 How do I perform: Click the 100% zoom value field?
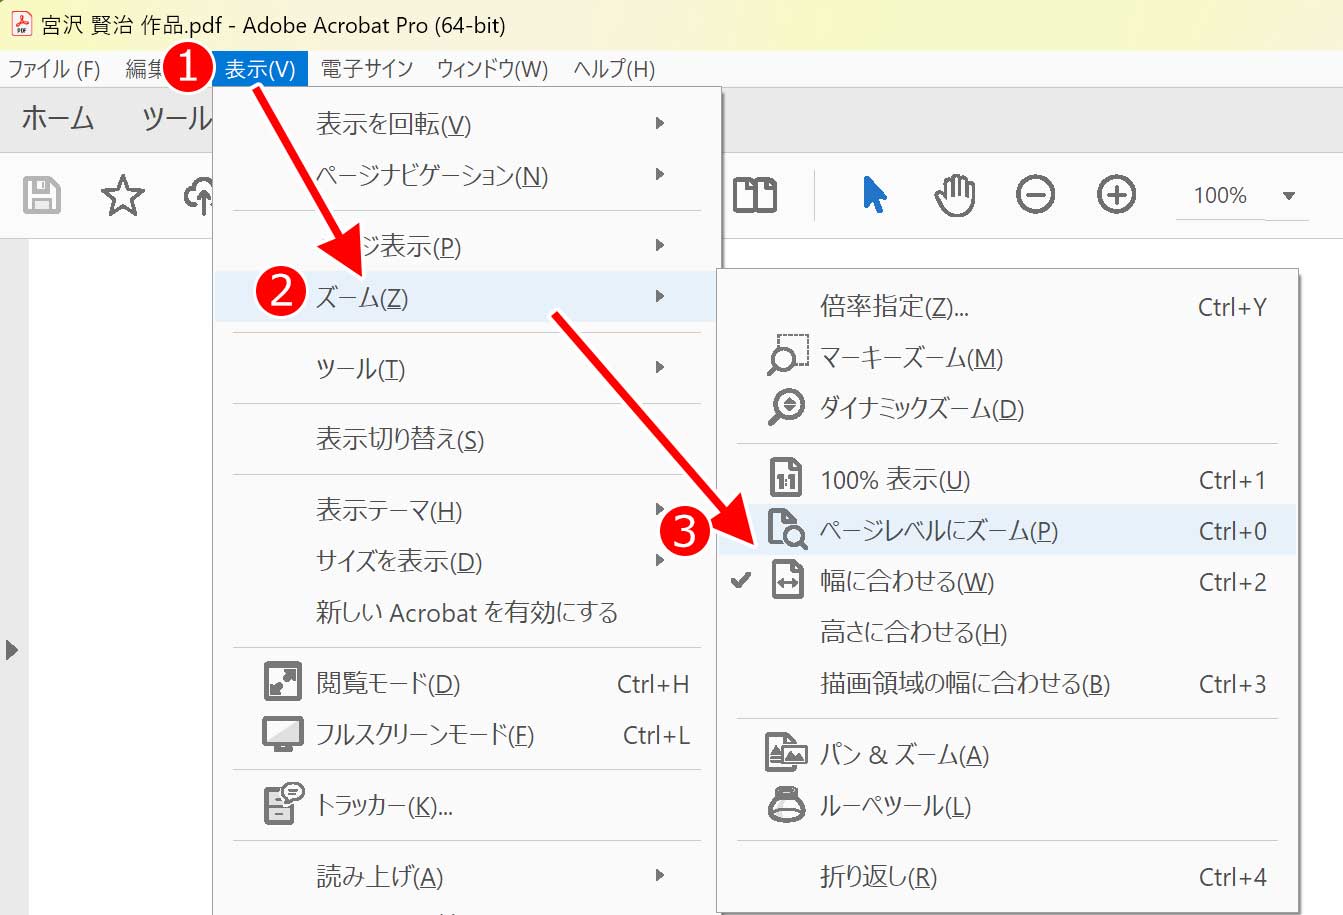tap(1221, 195)
